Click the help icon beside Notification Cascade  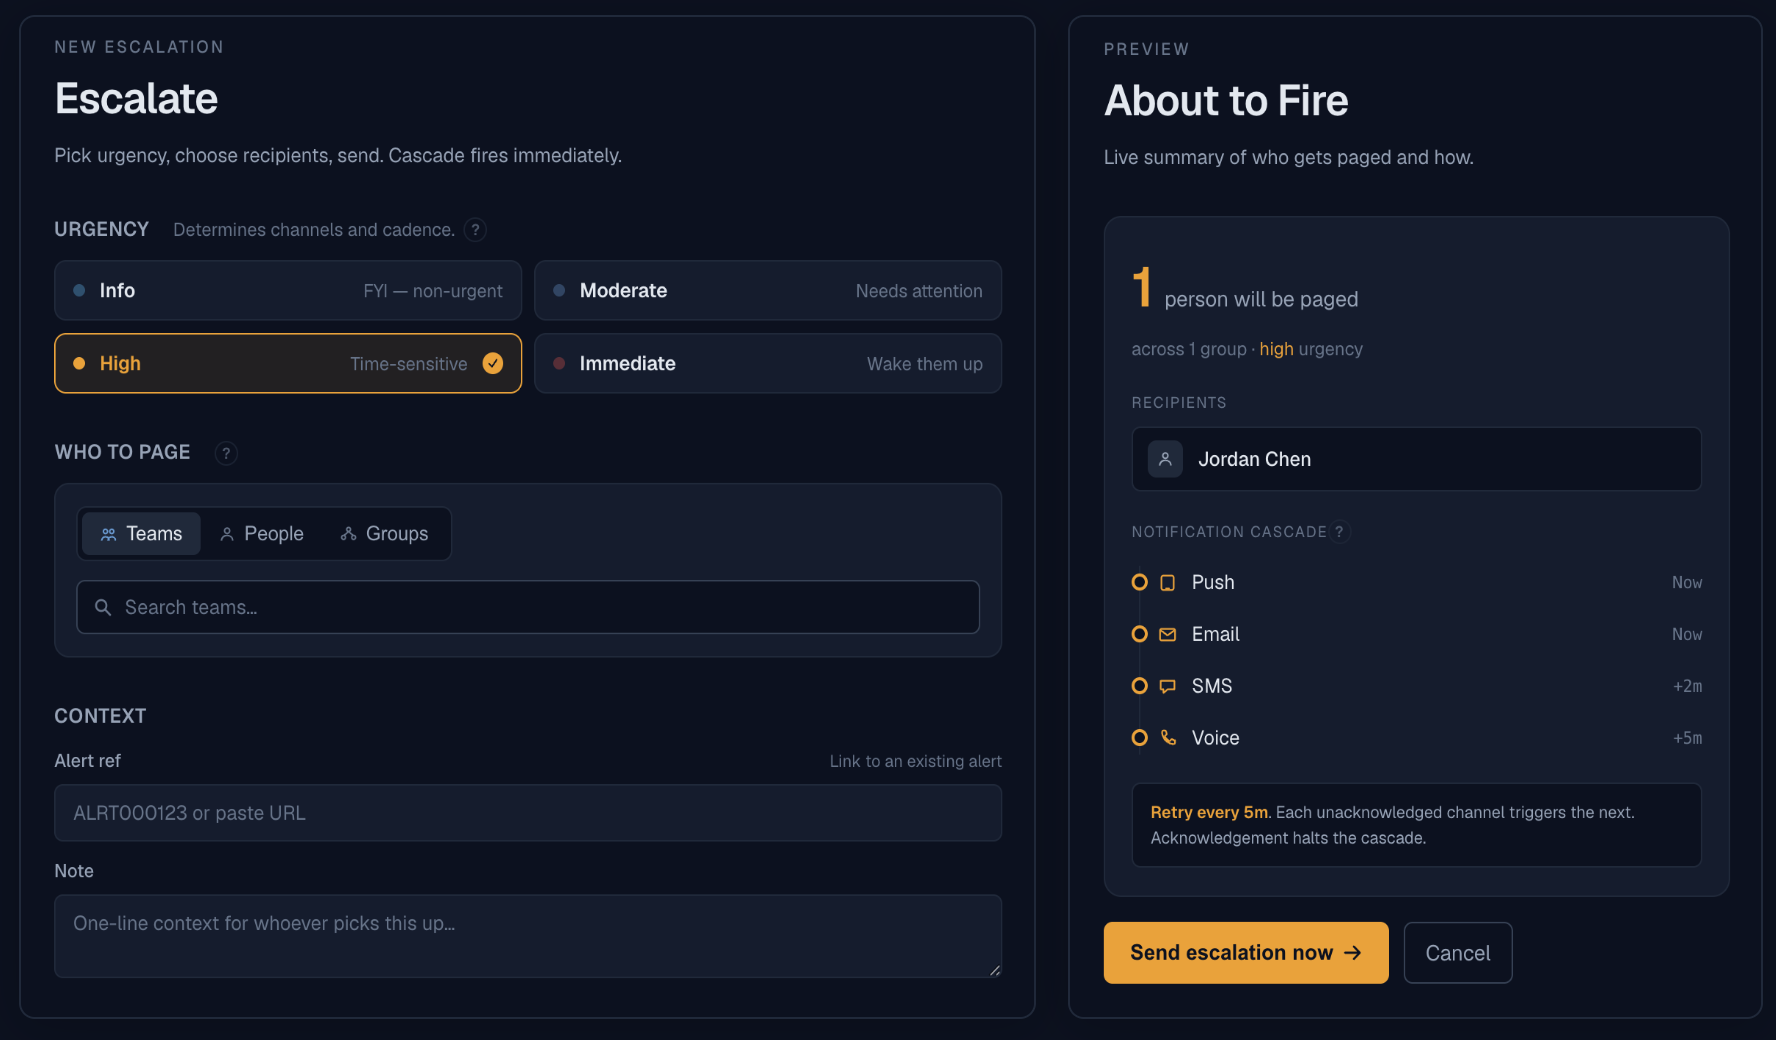pyautogui.click(x=1339, y=532)
